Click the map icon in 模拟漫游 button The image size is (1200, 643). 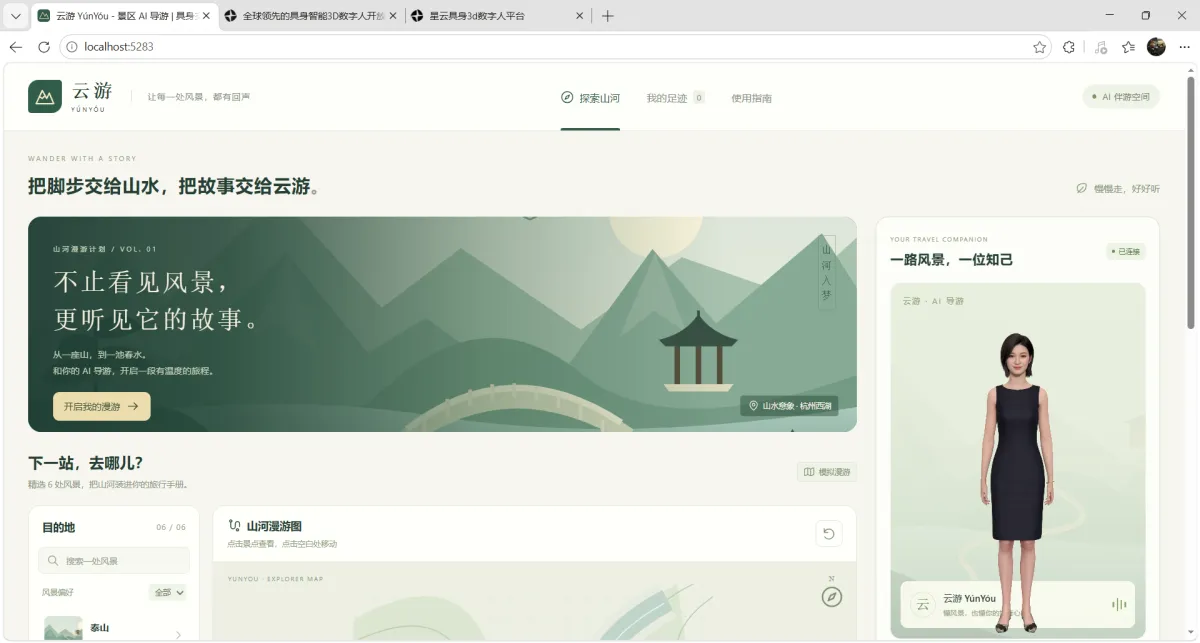pos(809,472)
